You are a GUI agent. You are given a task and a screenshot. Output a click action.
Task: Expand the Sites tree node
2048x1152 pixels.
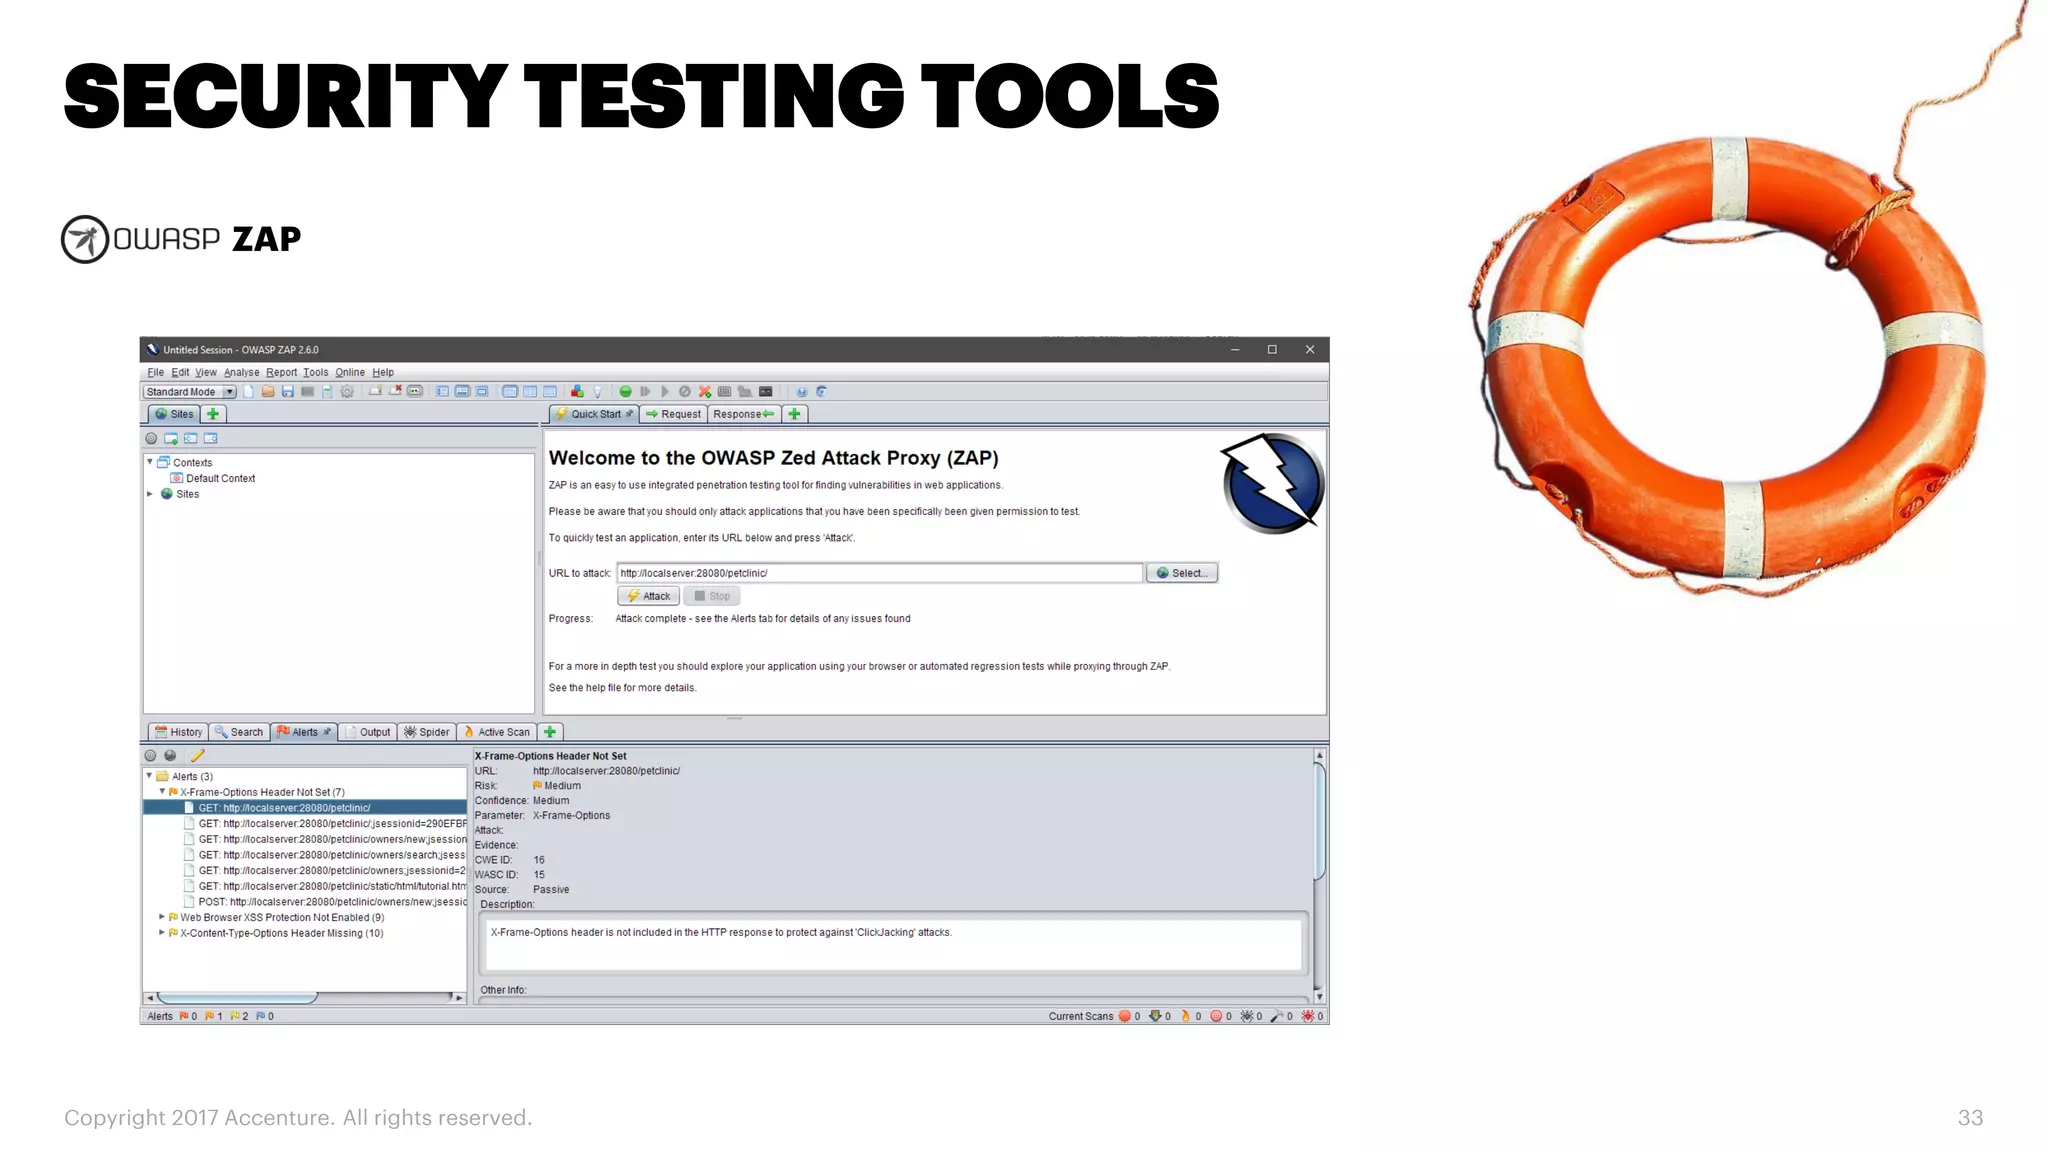pos(150,494)
